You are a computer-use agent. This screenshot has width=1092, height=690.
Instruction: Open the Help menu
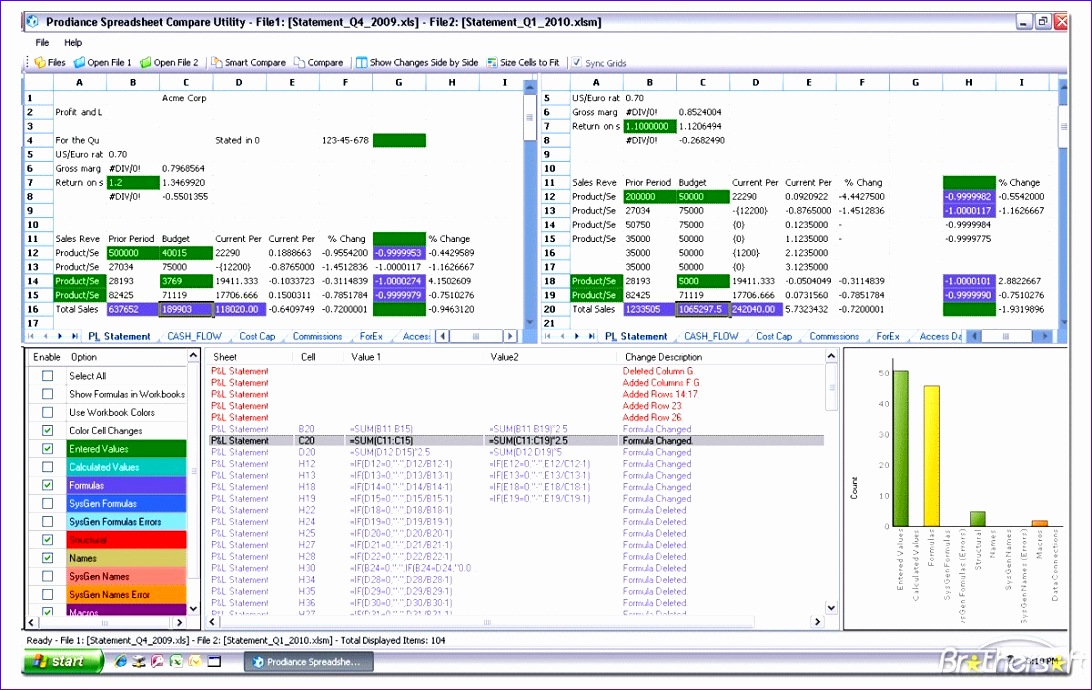pos(73,43)
